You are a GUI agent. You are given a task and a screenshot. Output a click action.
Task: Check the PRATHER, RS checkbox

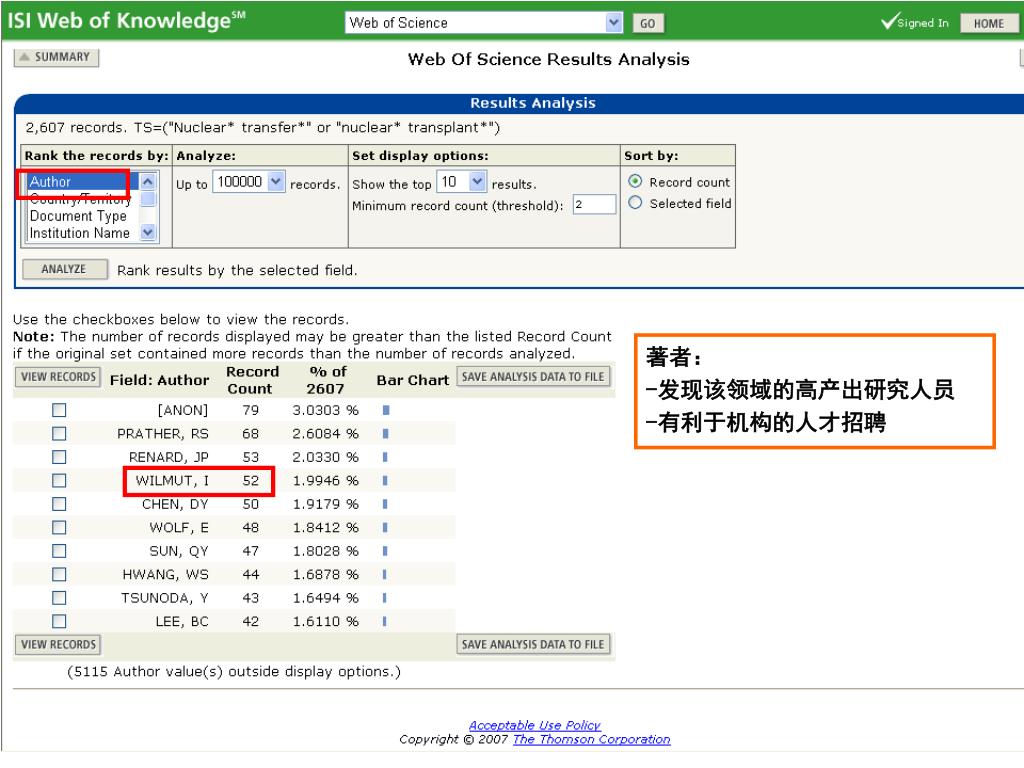(59, 434)
